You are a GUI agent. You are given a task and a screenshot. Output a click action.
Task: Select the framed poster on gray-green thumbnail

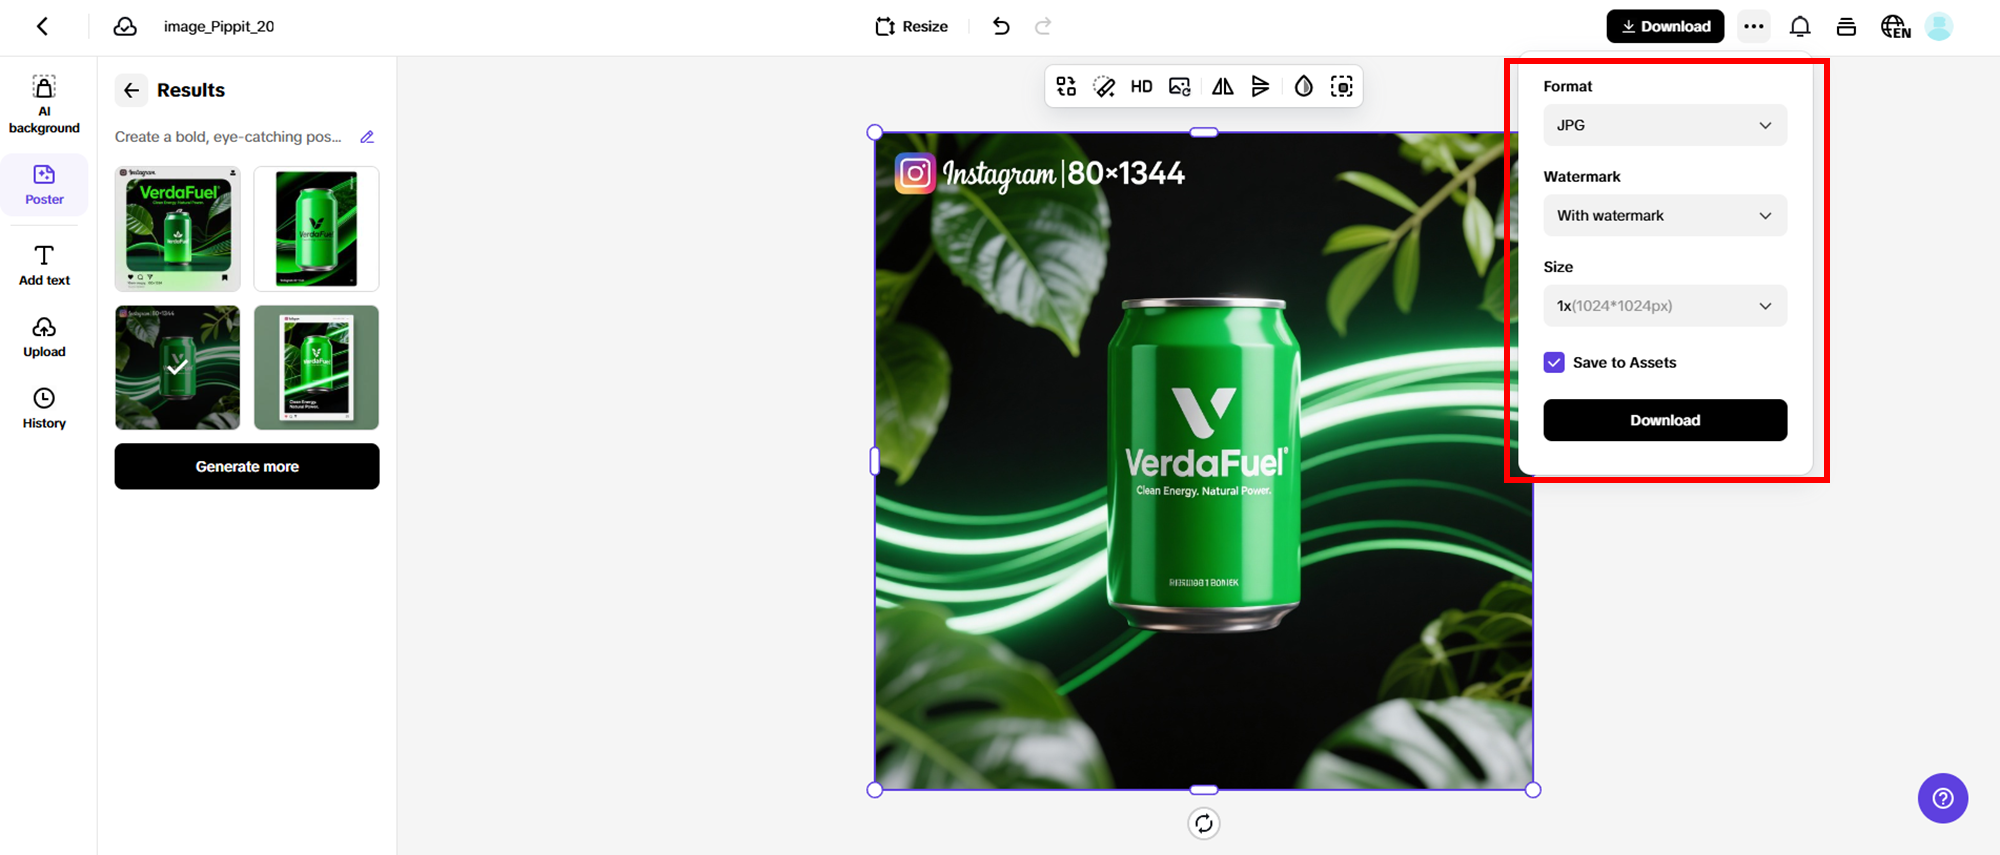tap(316, 368)
